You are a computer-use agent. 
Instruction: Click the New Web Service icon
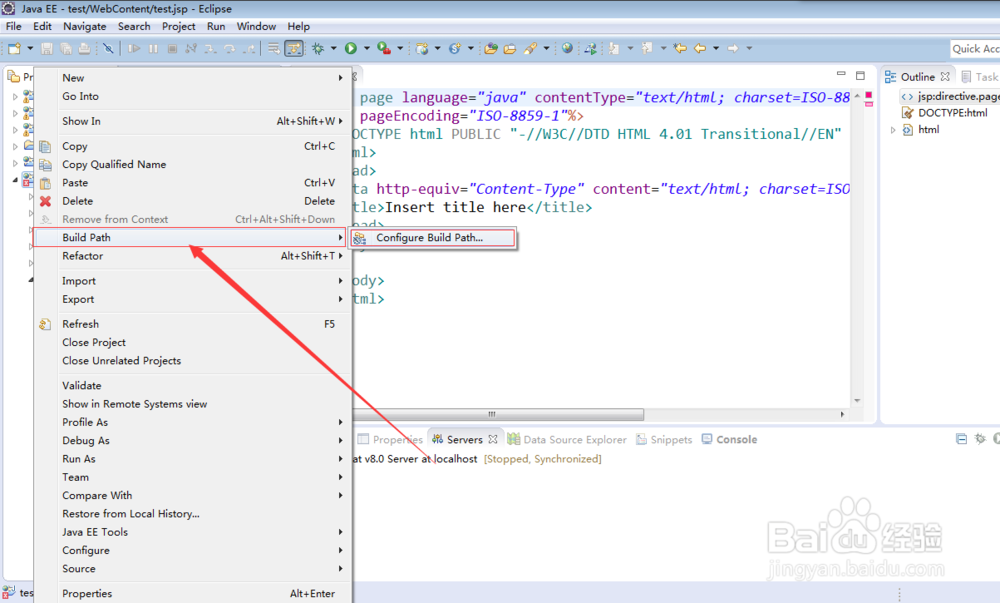(x=455, y=48)
